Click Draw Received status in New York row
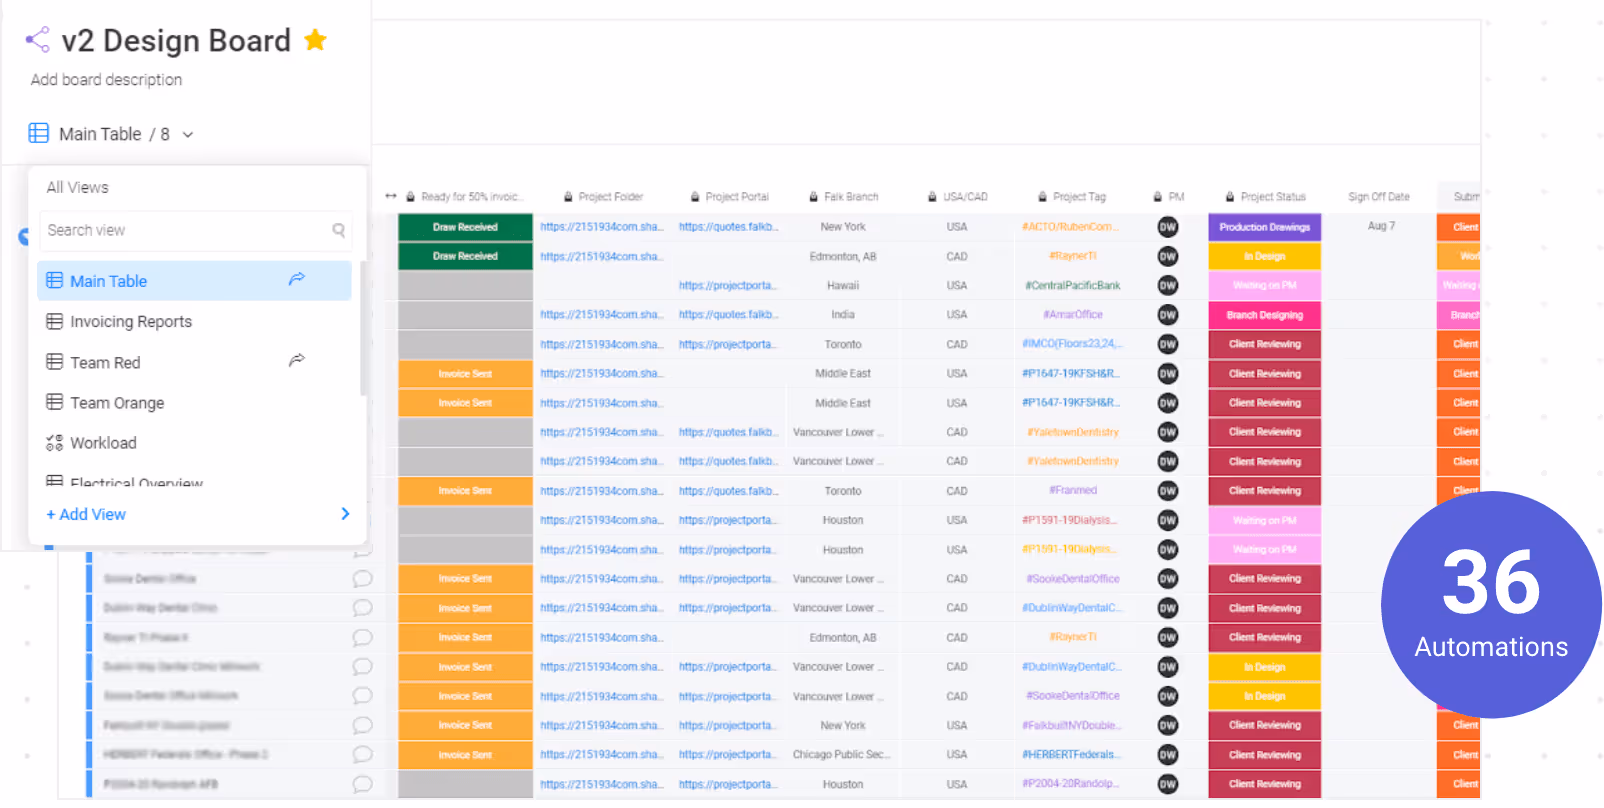The height and width of the screenshot is (808, 1604). click(465, 227)
